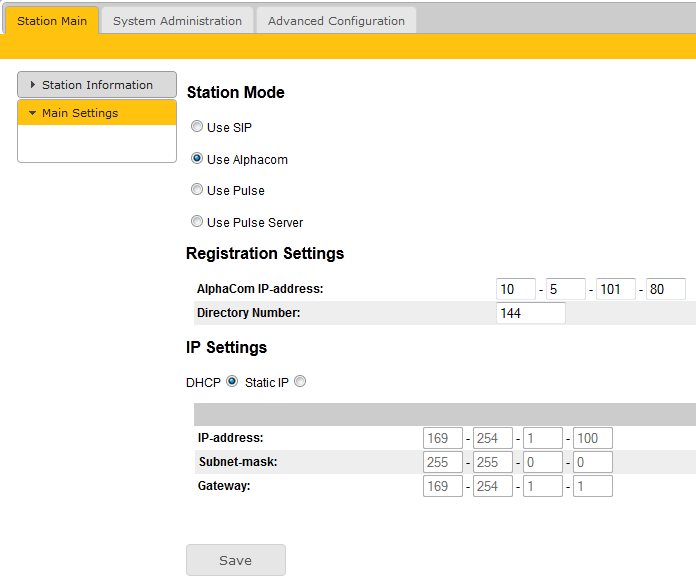Click second octet of AlphaCom IP-address
This screenshot has height=586, width=696.
pos(565,289)
